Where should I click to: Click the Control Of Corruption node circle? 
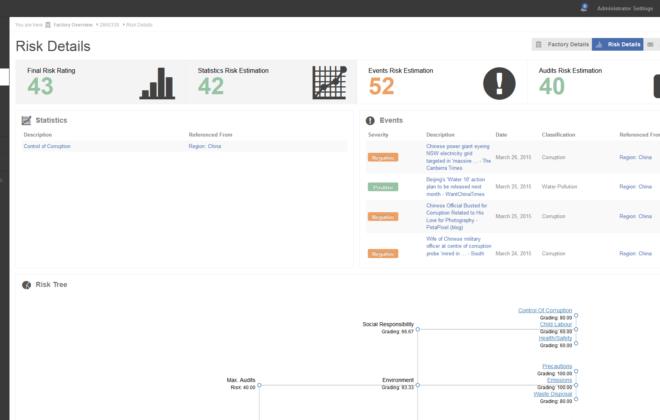(576, 315)
